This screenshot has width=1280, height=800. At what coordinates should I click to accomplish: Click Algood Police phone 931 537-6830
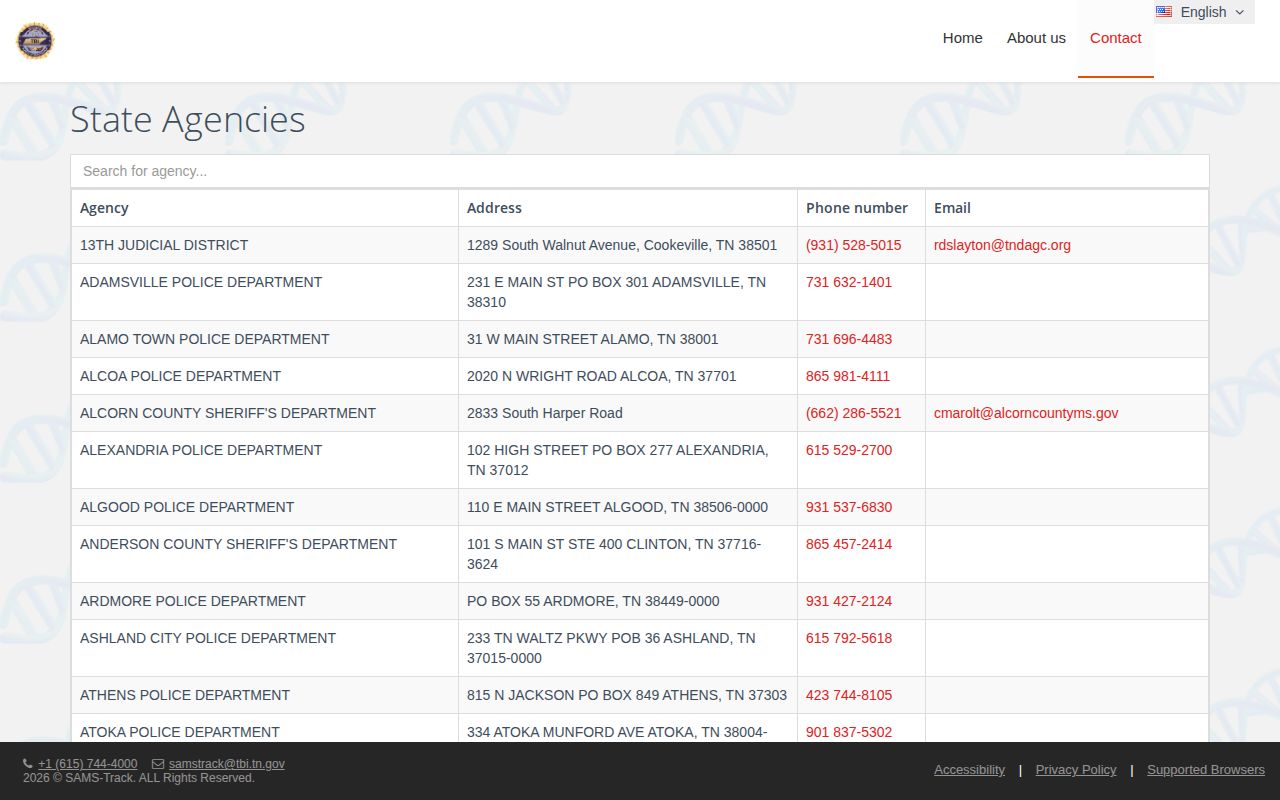click(849, 507)
